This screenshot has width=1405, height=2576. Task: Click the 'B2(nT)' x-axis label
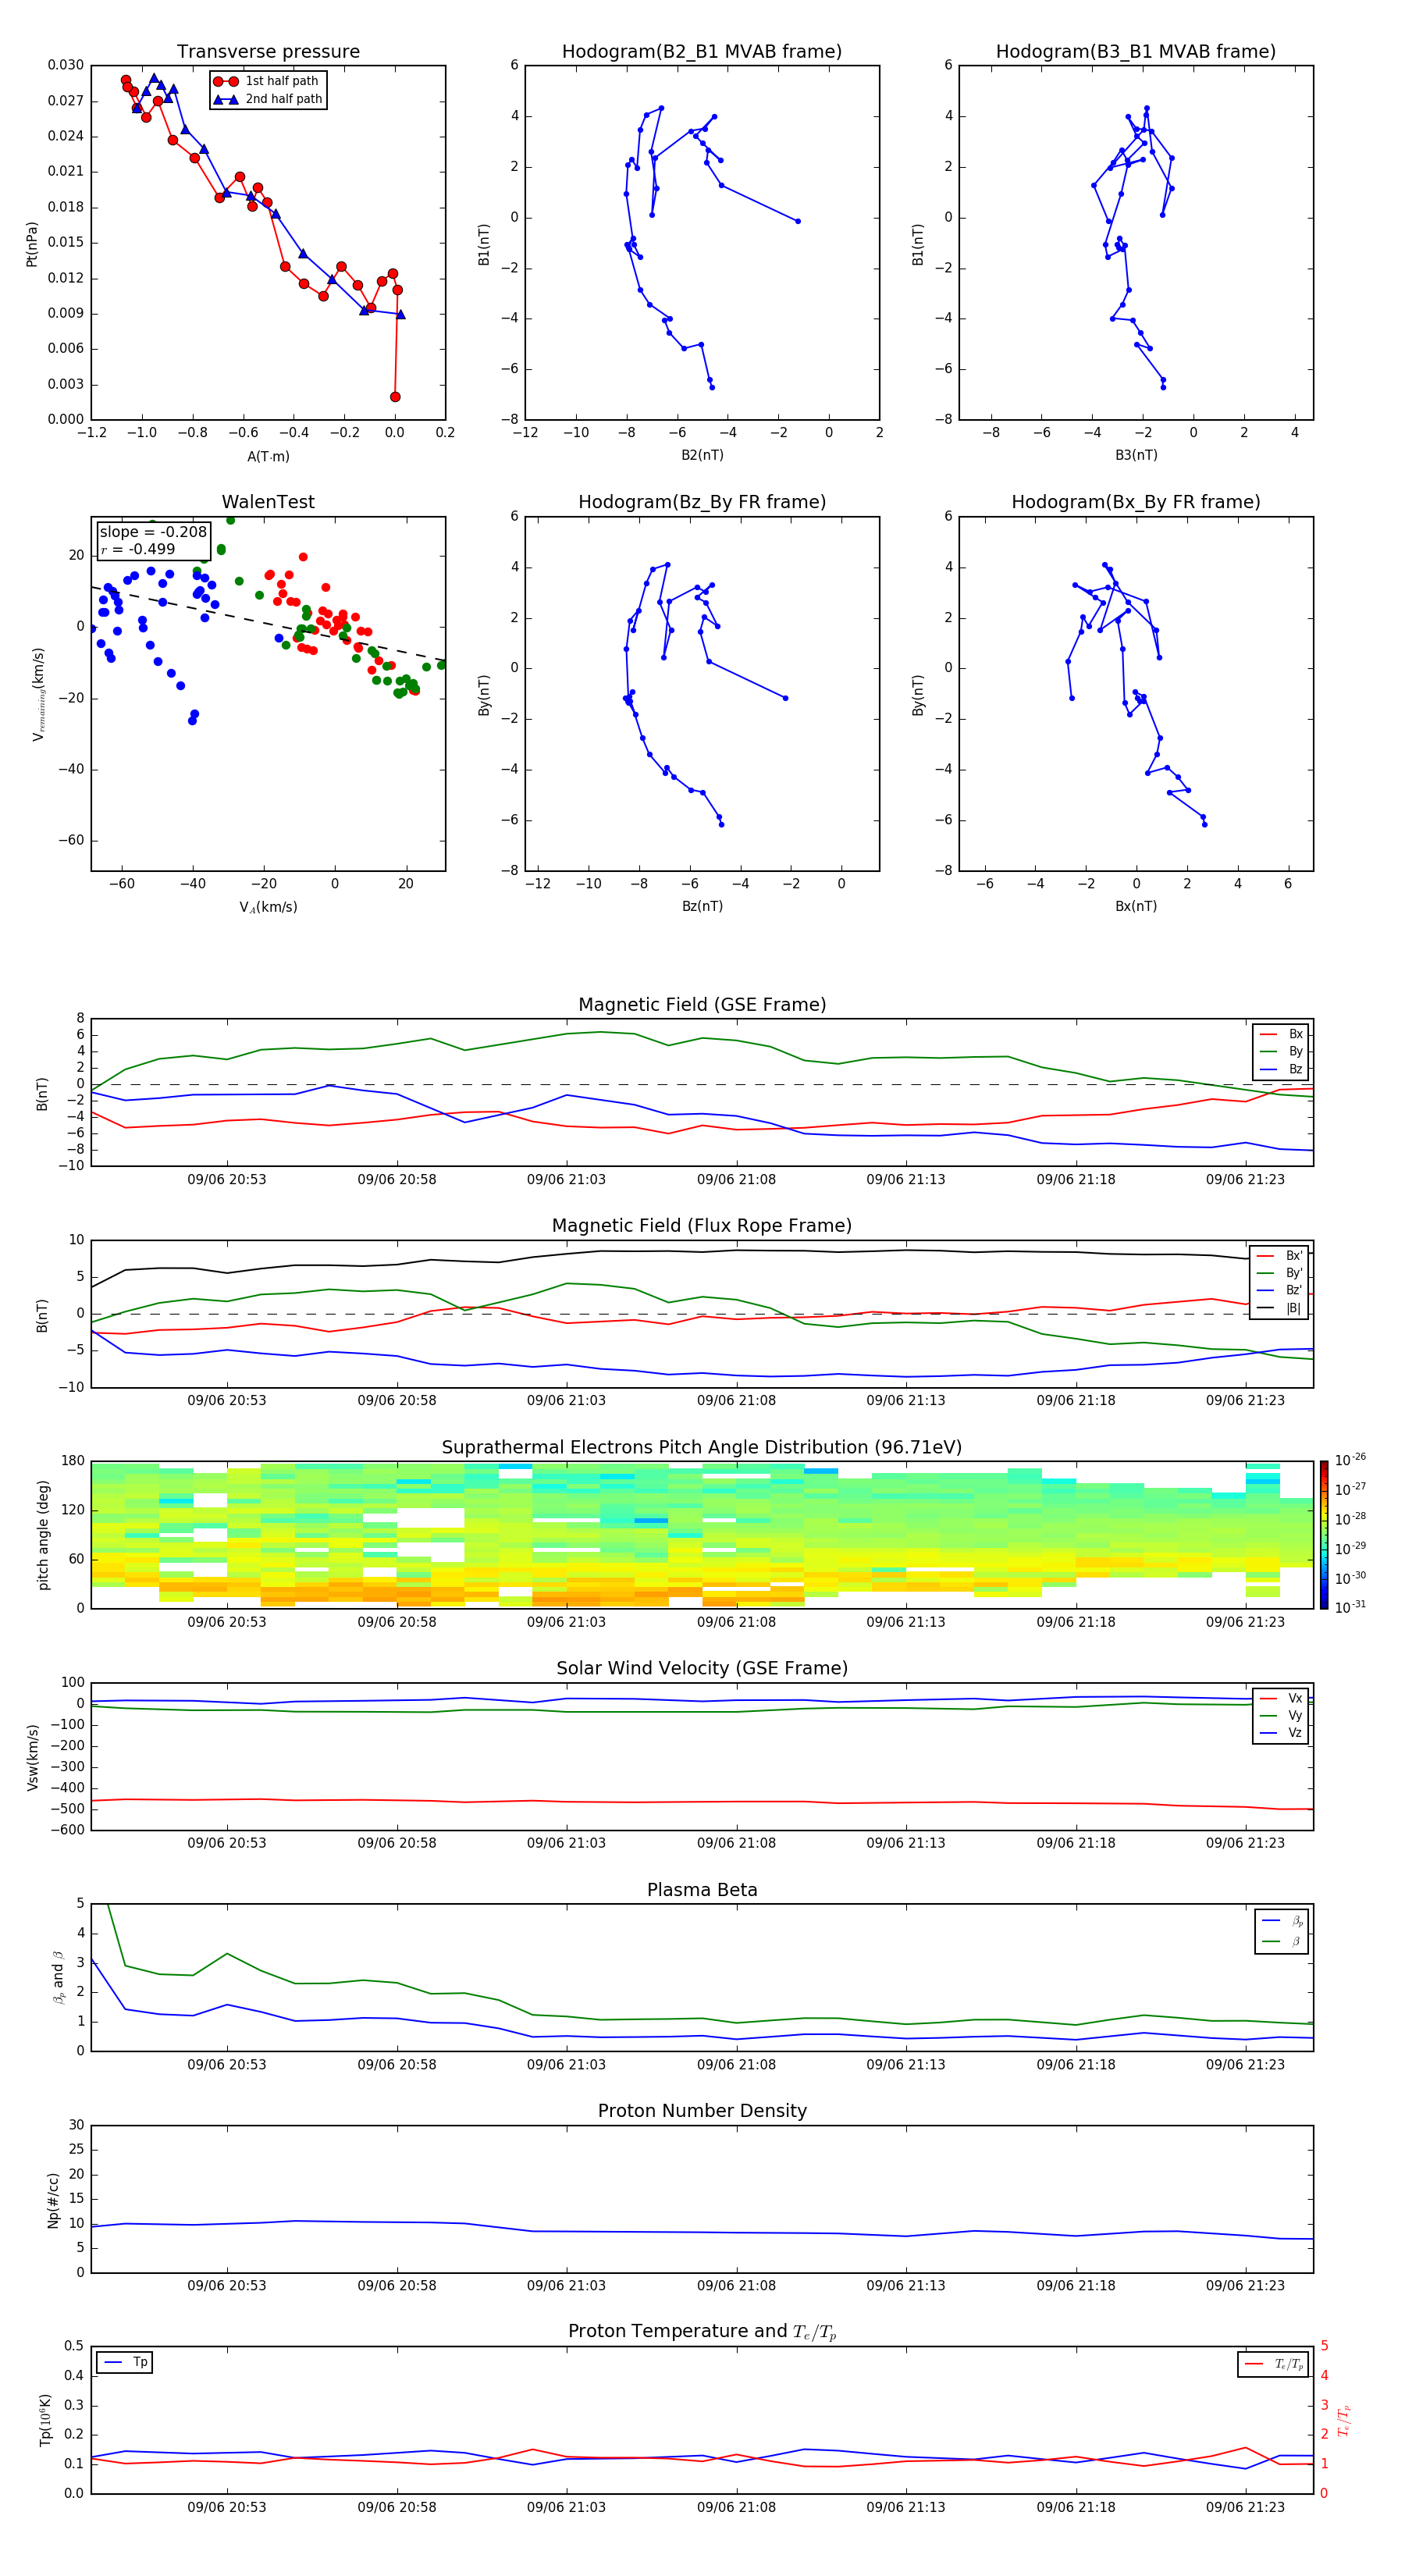click(x=702, y=455)
